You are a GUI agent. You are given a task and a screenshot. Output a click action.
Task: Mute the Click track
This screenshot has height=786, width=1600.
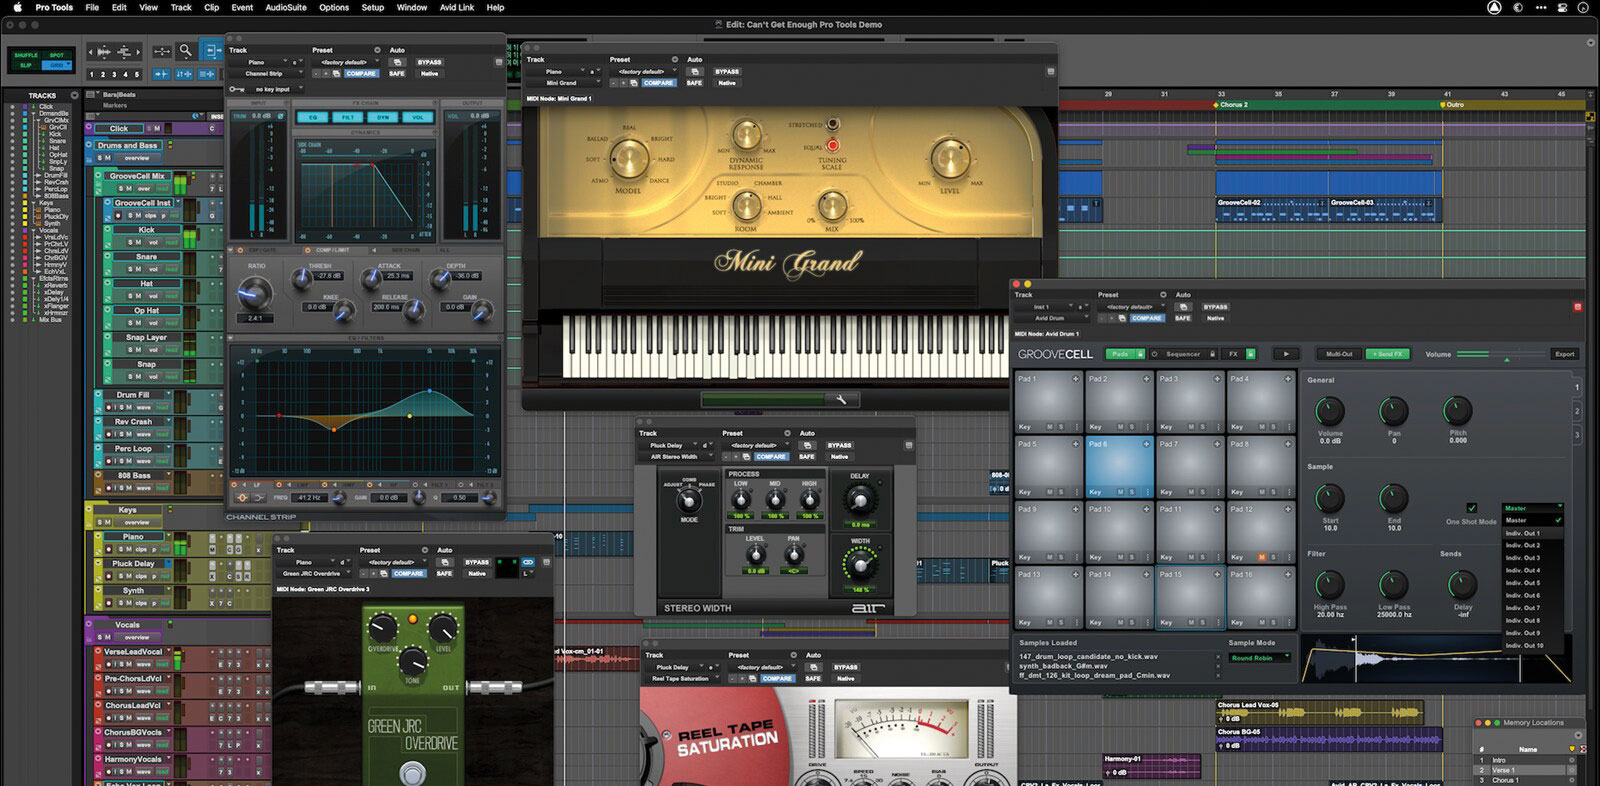[x=157, y=128]
